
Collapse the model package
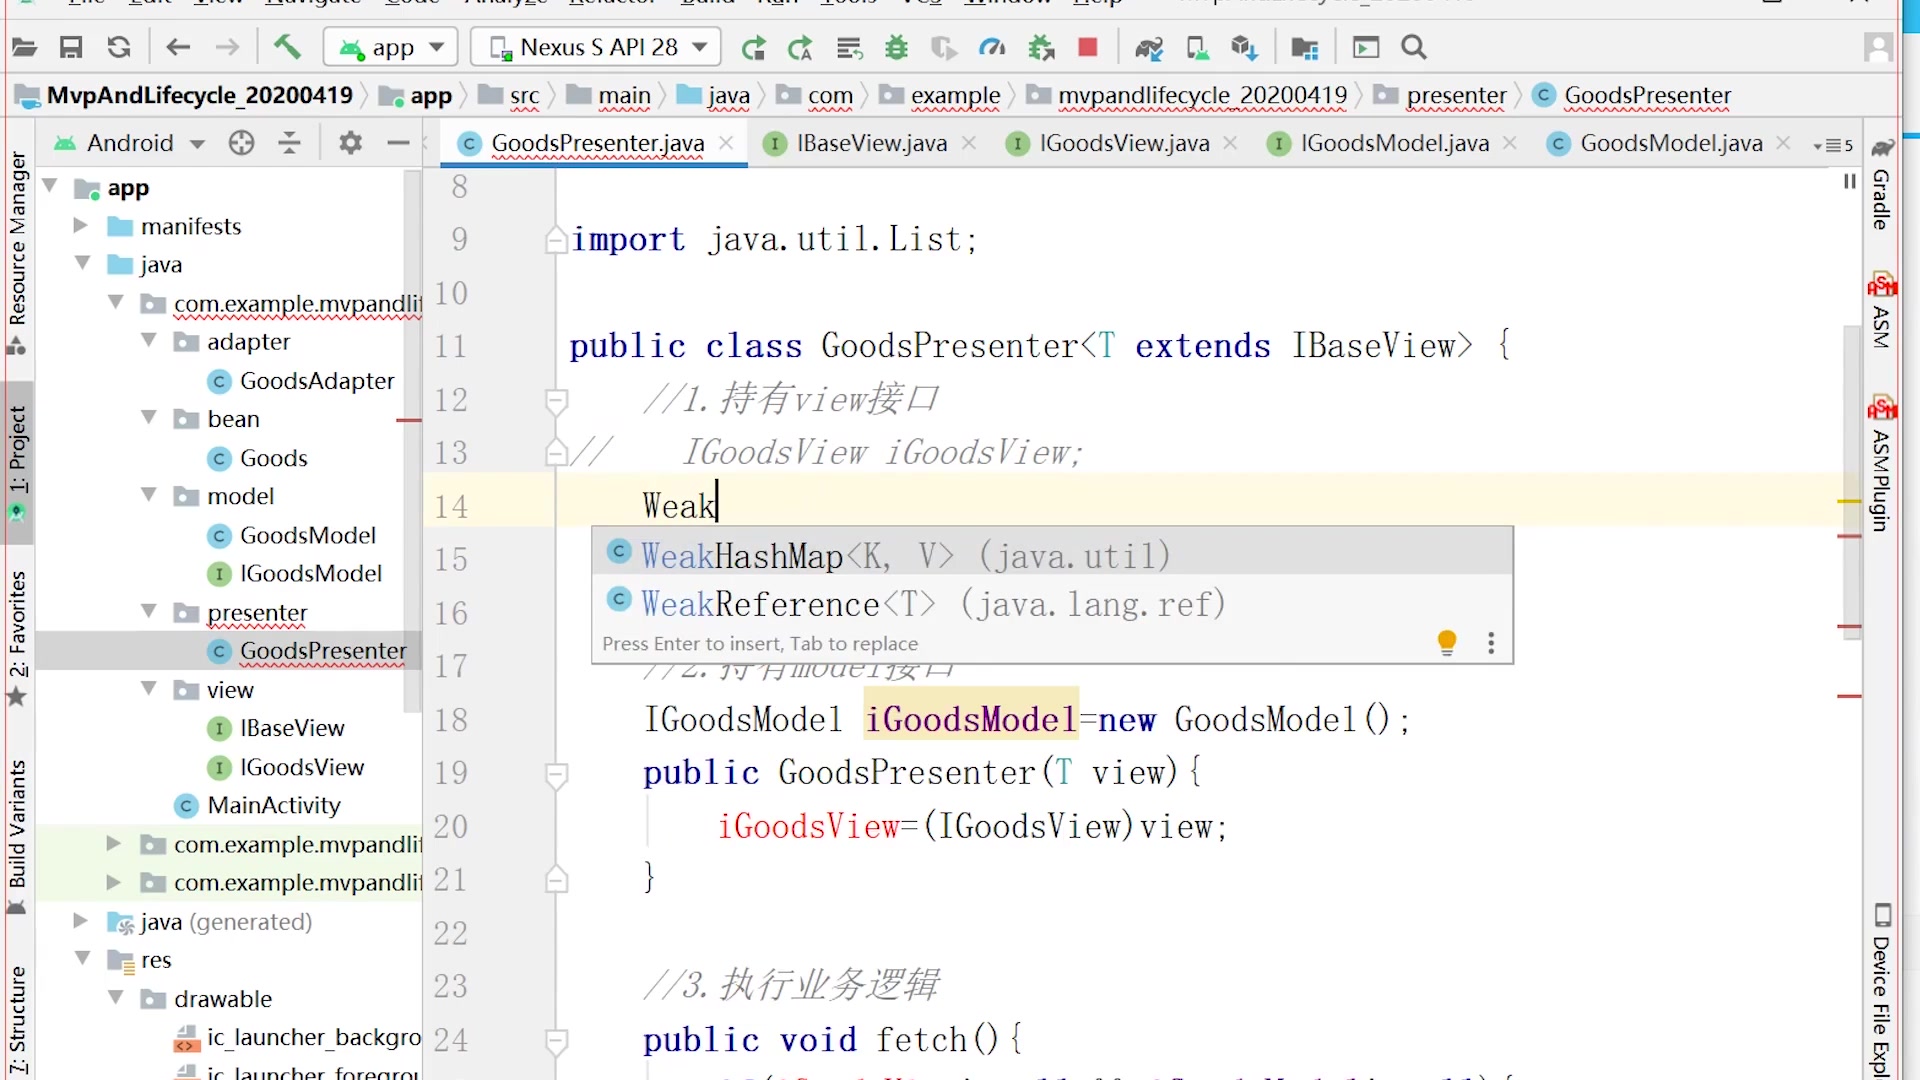click(149, 495)
